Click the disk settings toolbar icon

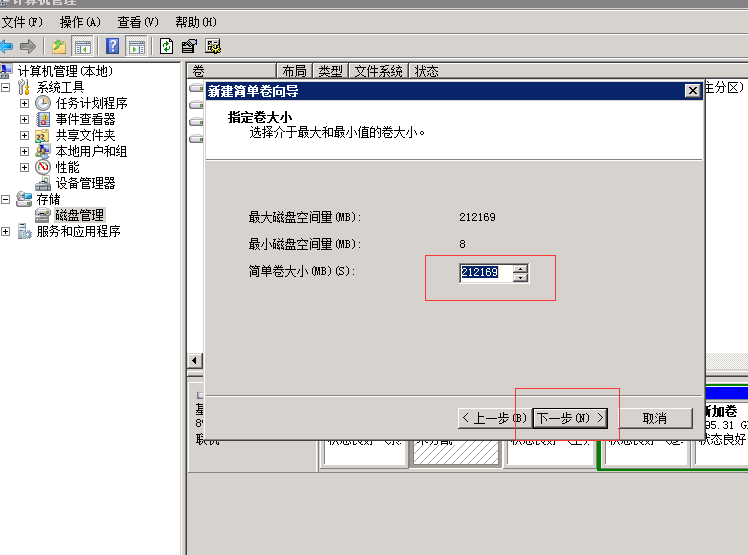pyautogui.click(x=213, y=46)
